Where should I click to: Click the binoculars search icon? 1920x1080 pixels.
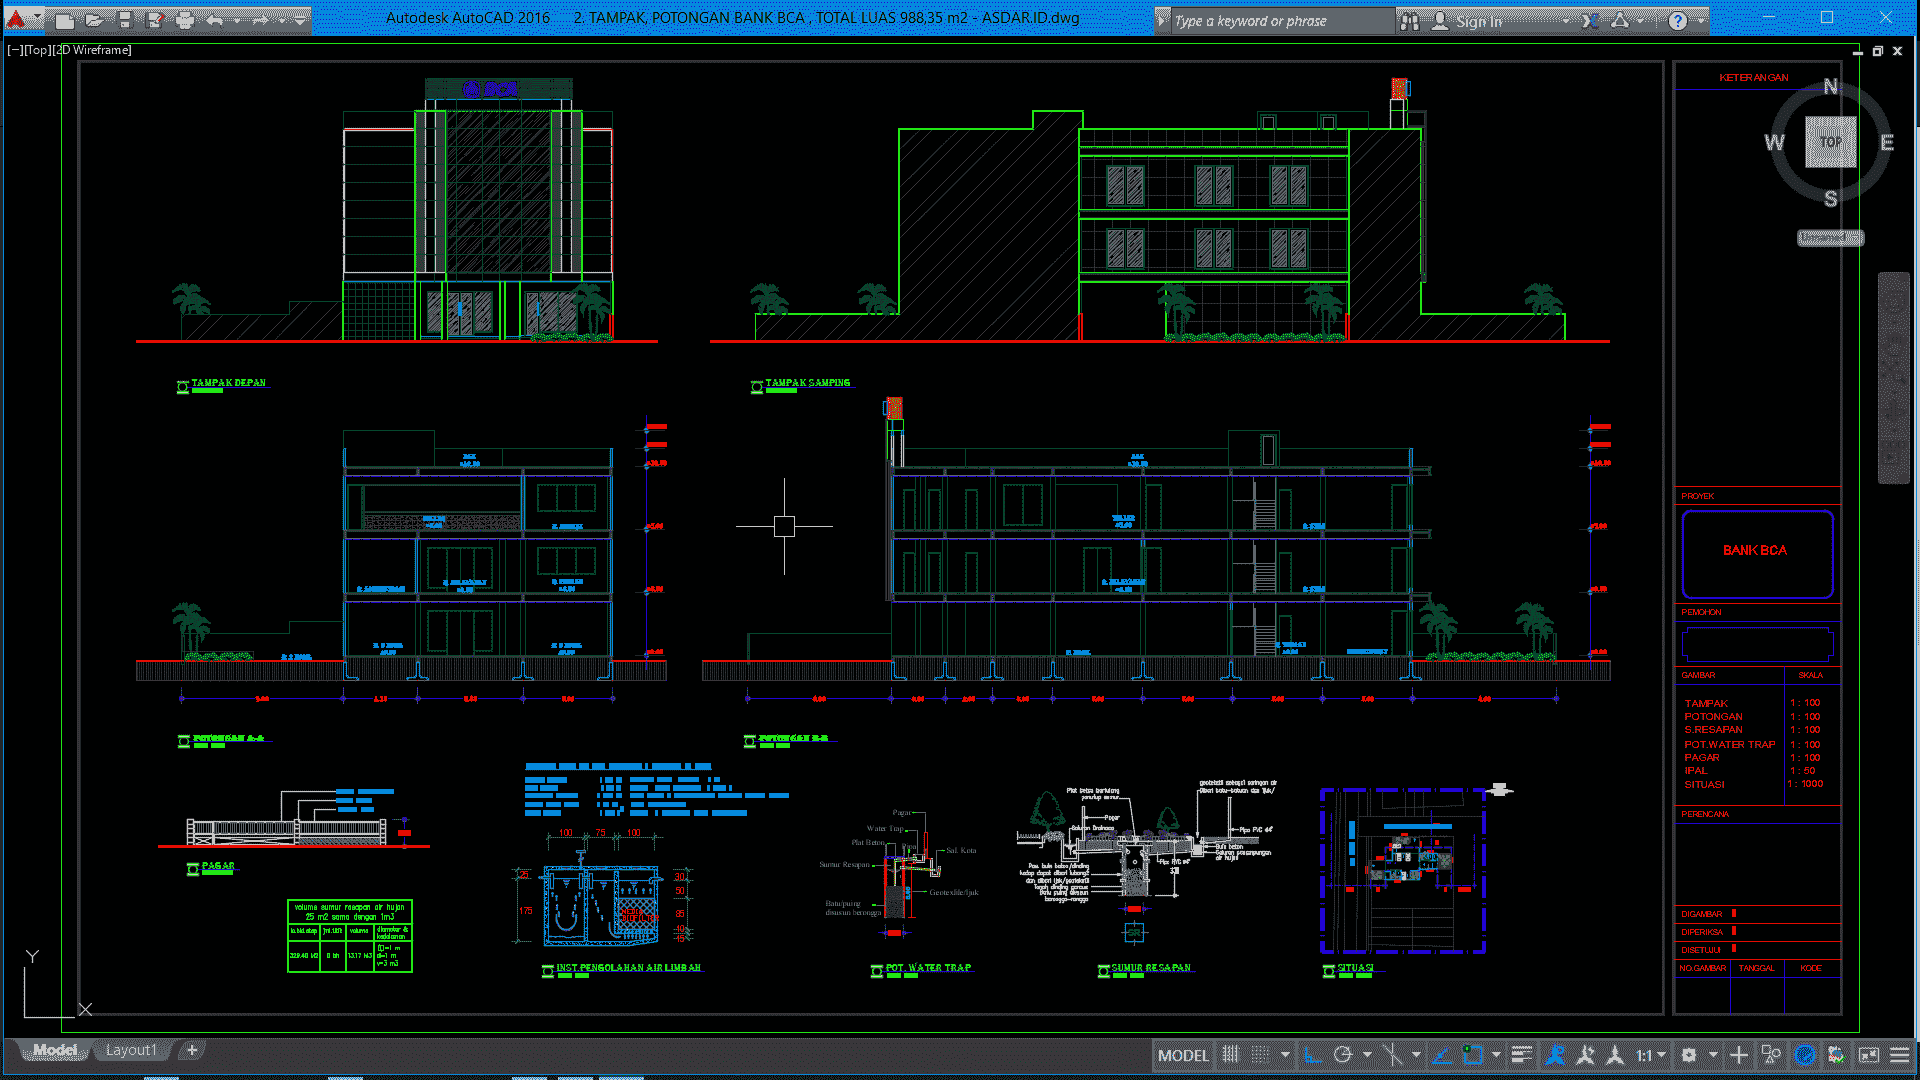[x=1409, y=20]
